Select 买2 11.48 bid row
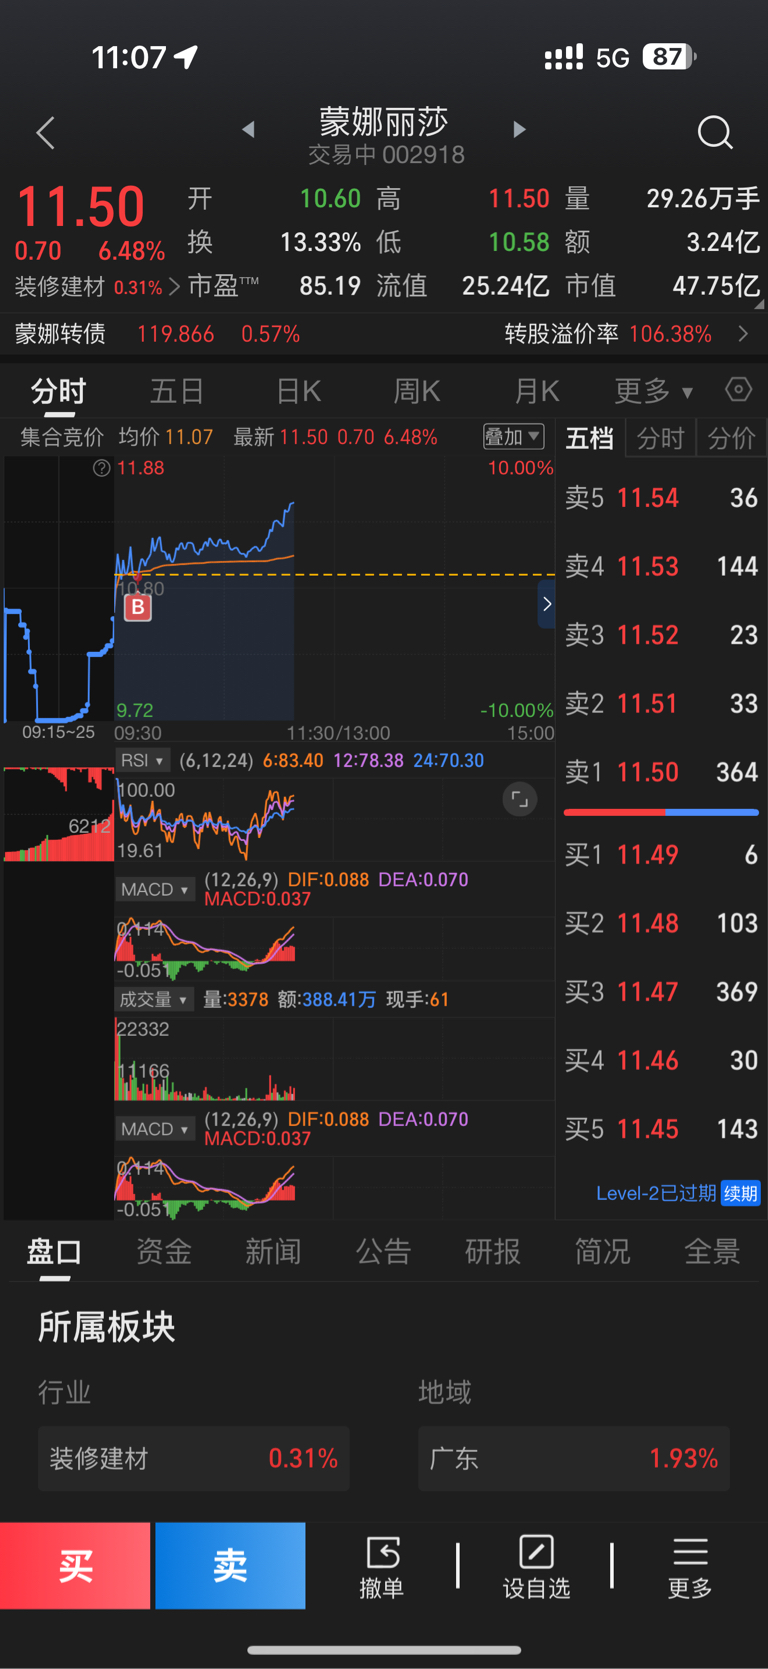768x1669 pixels. point(661,923)
